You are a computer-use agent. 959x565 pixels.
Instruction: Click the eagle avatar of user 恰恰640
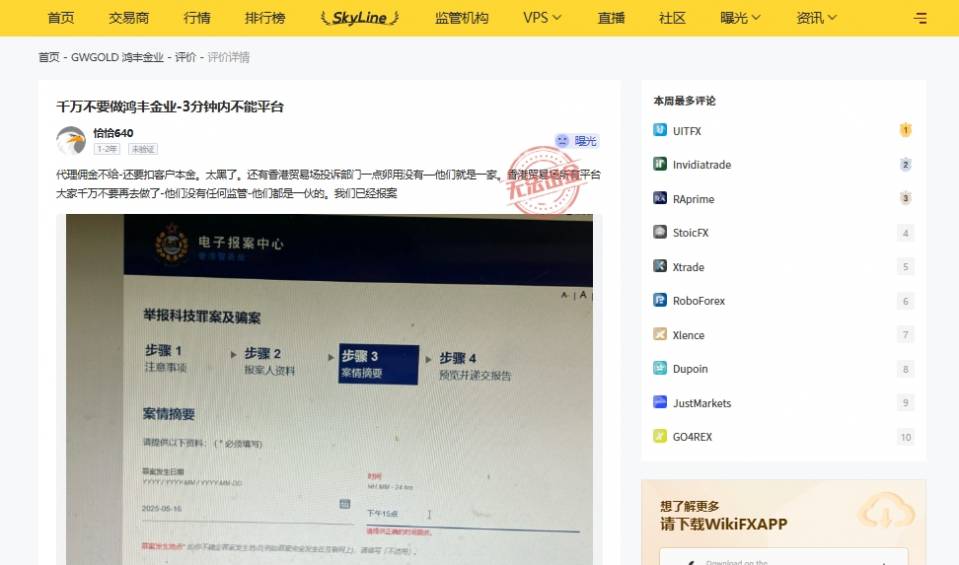coord(71,141)
